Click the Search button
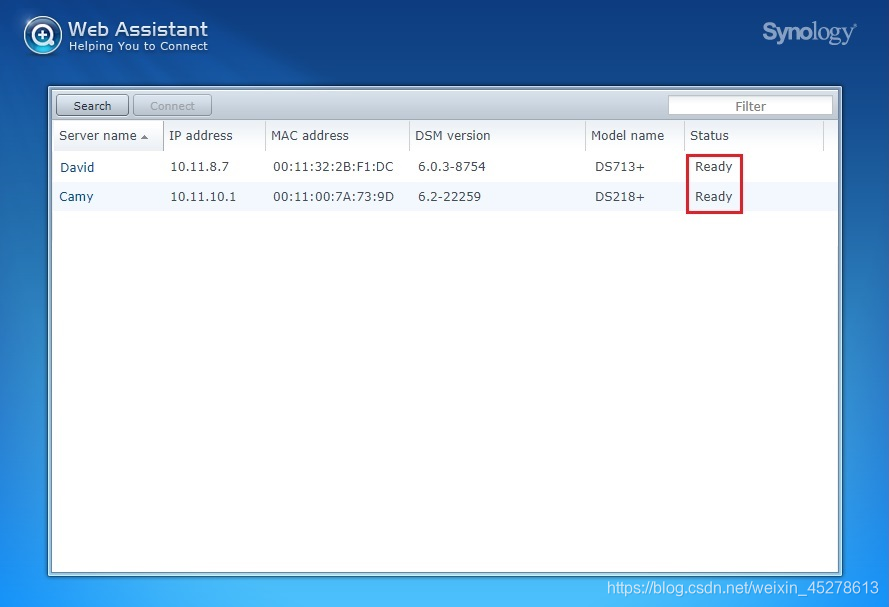Image resolution: width=889 pixels, height=607 pixels. (x=92, y=105)
